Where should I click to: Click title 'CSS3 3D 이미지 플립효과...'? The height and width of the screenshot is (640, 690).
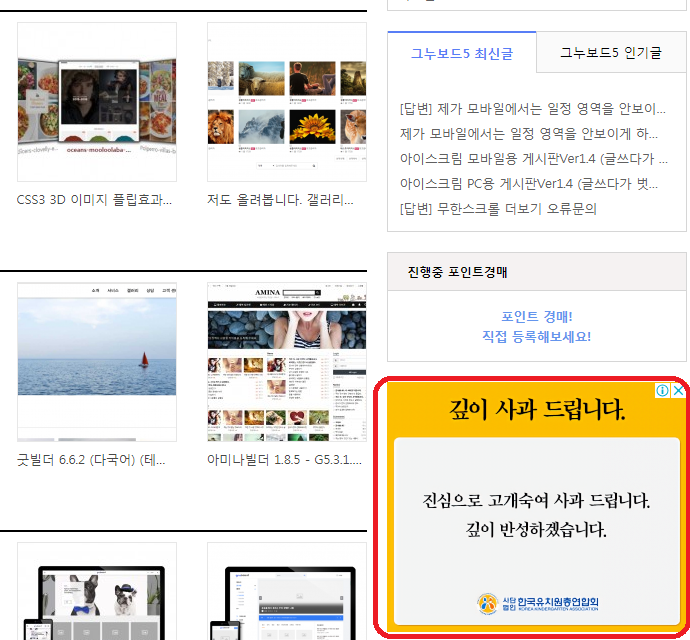pyautogui.click(x=94, y=200)
